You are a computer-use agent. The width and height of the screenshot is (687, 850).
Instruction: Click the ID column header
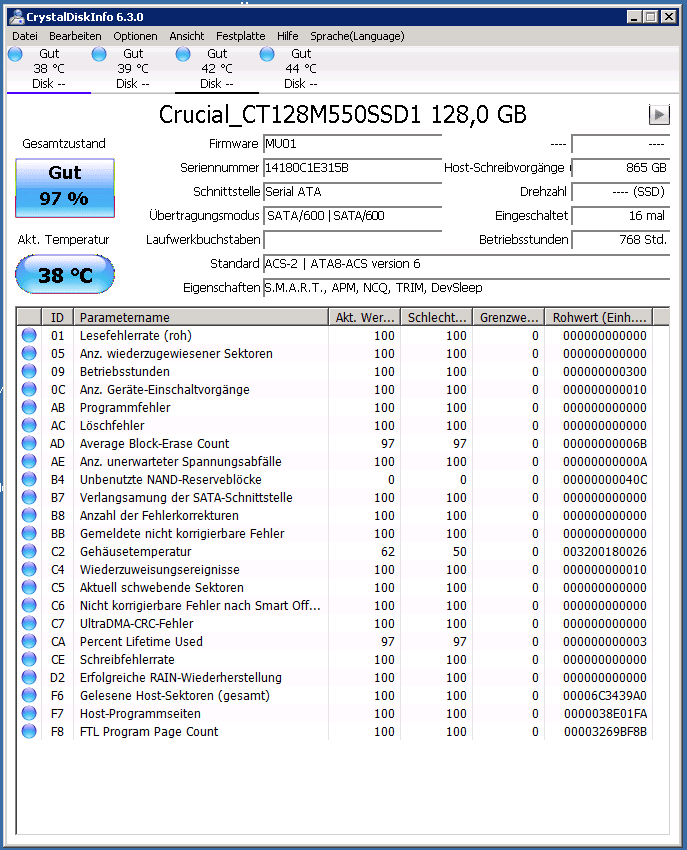tap(57, 317)
